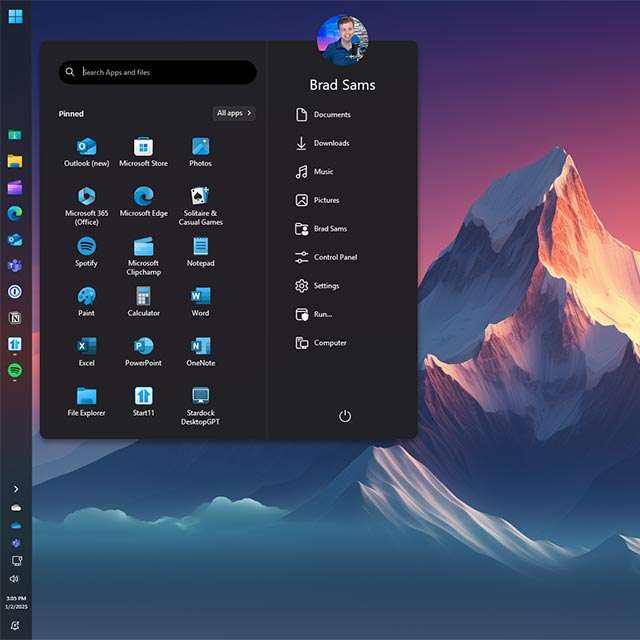Image resolution: width=640 pixels, height=640 pixels.
Task: Open Solitaire & Casual Games
Action: pyautogui.click(x=200, y=206)
